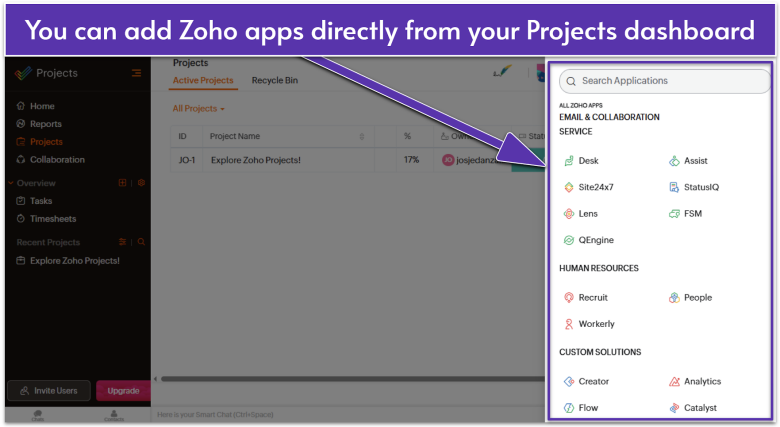The image size is (780, 427).
Task: Click the Upgrade button
Action: click(123, 391)
